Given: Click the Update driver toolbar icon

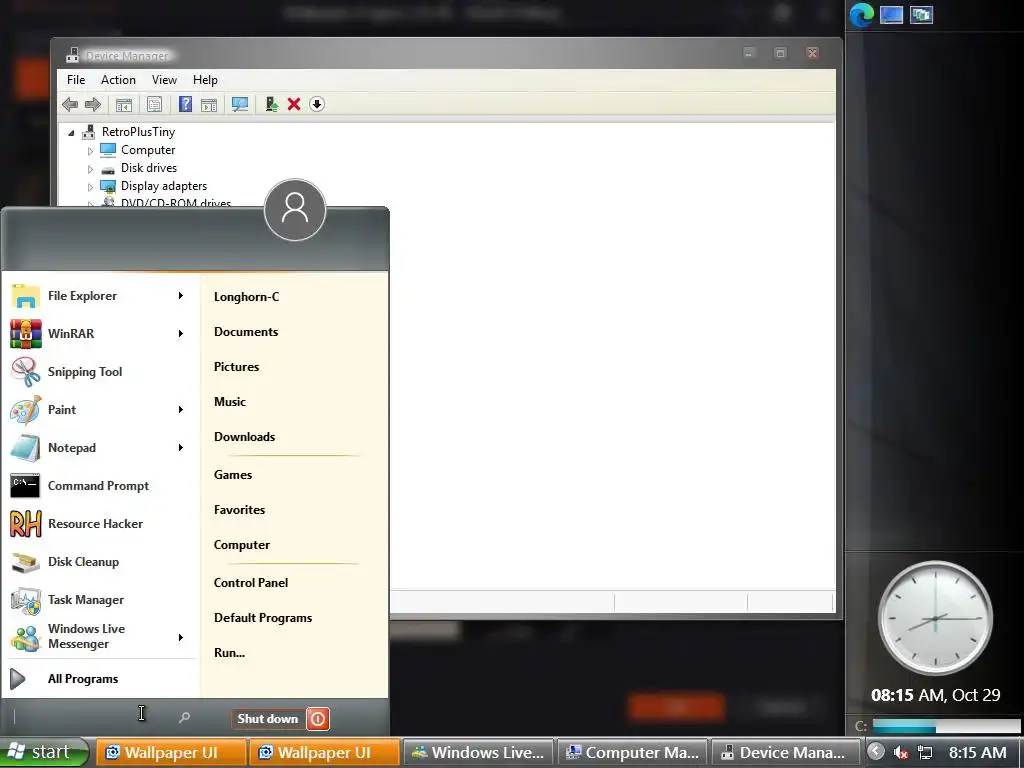Looking at the screenshot, I should click(x=272, y=104).
